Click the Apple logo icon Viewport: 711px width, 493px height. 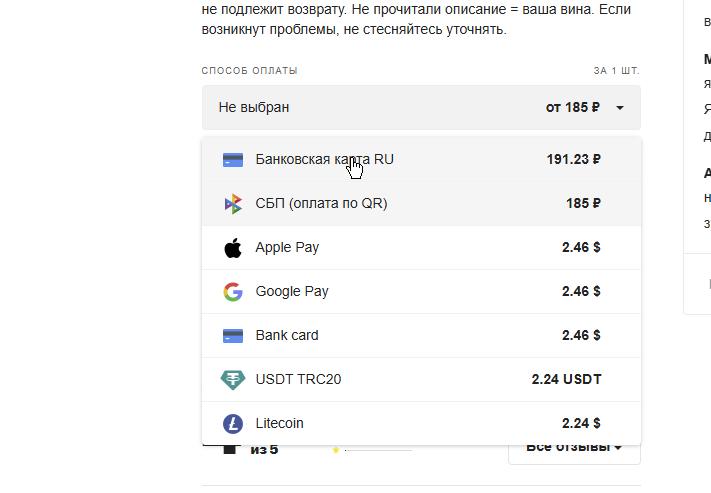[233, 248]
